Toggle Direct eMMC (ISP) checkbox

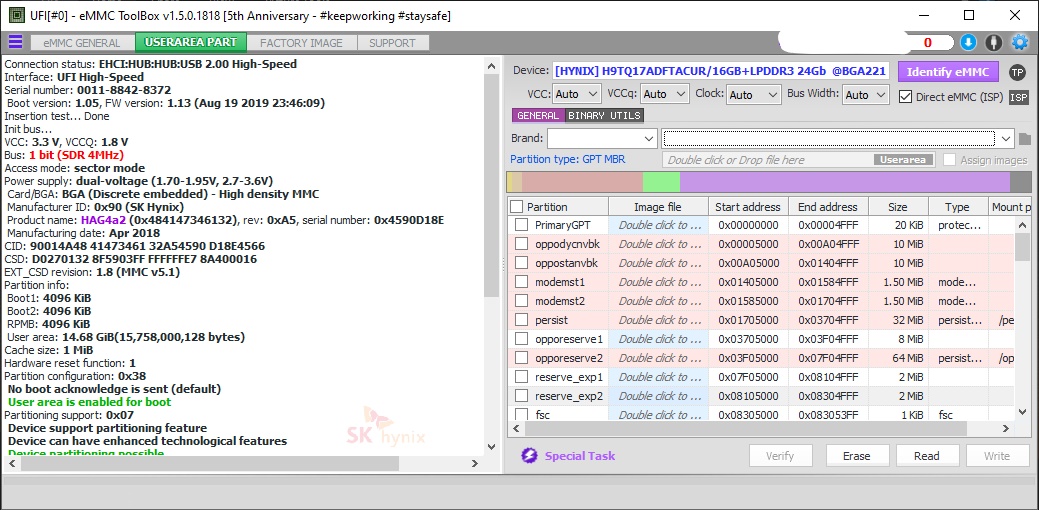coord(905,97)
